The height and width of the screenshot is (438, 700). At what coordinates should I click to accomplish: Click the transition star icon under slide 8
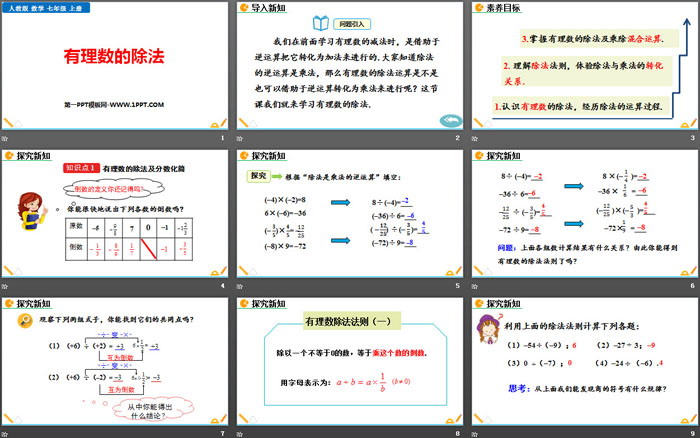click(240, 434)
